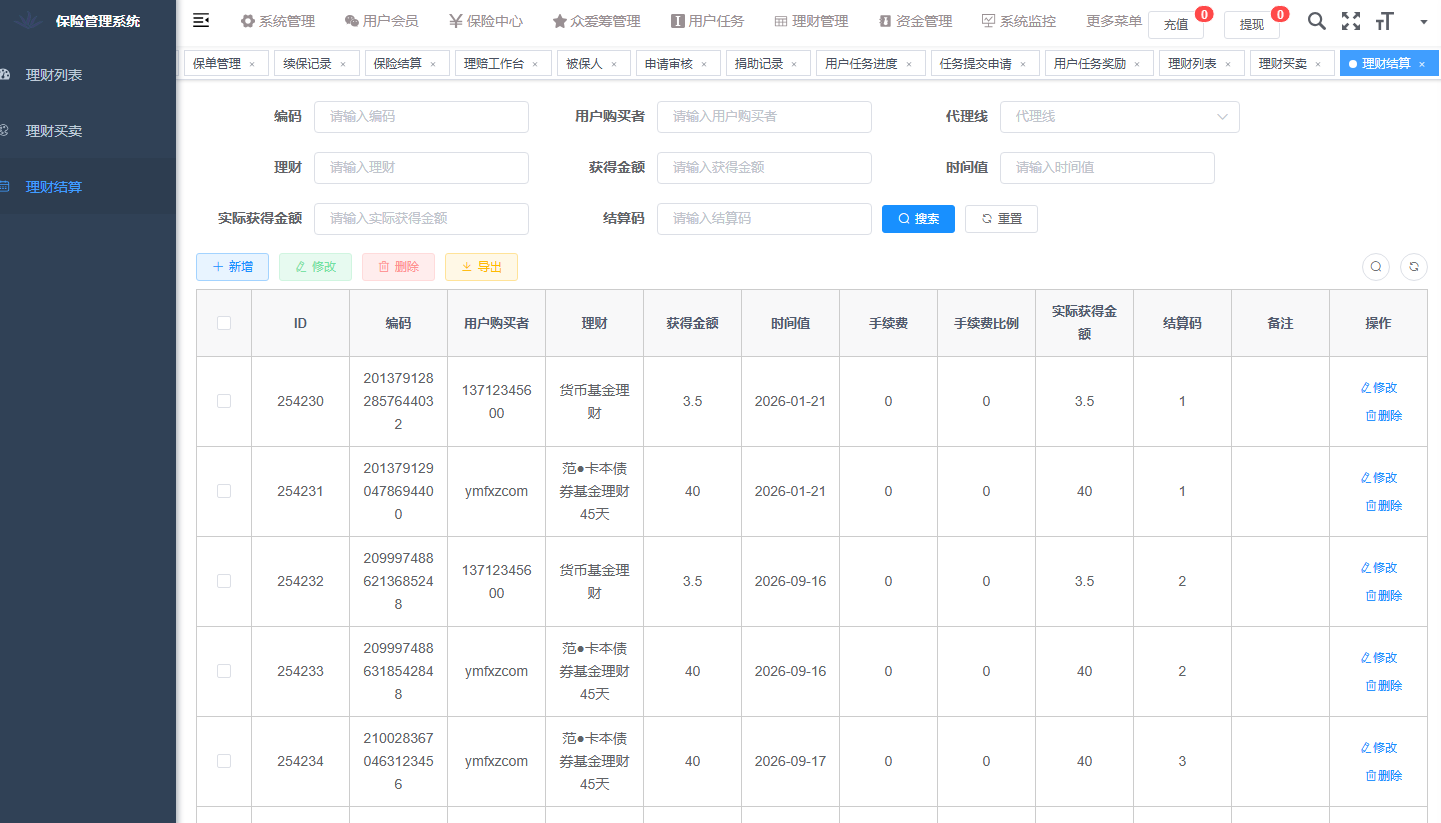
Task: Open the 理财管理 top menu
Action: tap(811, 21)
